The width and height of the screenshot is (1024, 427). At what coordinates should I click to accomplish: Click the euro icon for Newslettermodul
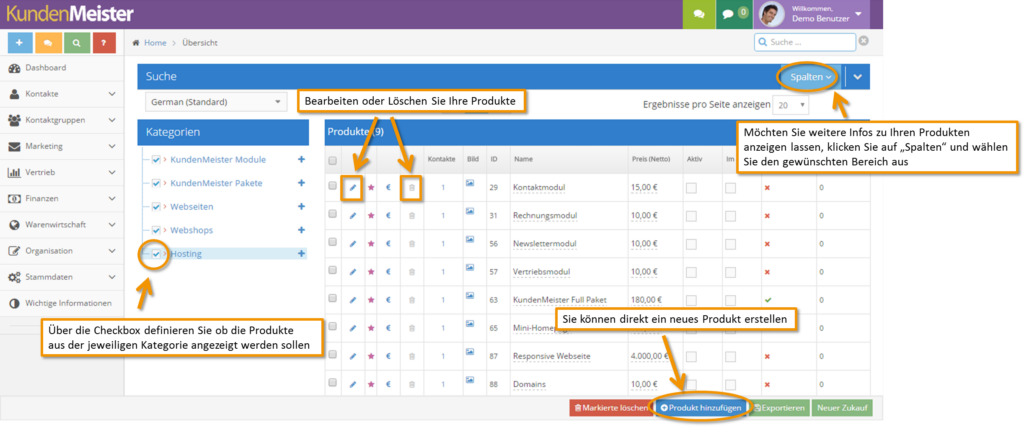pos(388,244)
